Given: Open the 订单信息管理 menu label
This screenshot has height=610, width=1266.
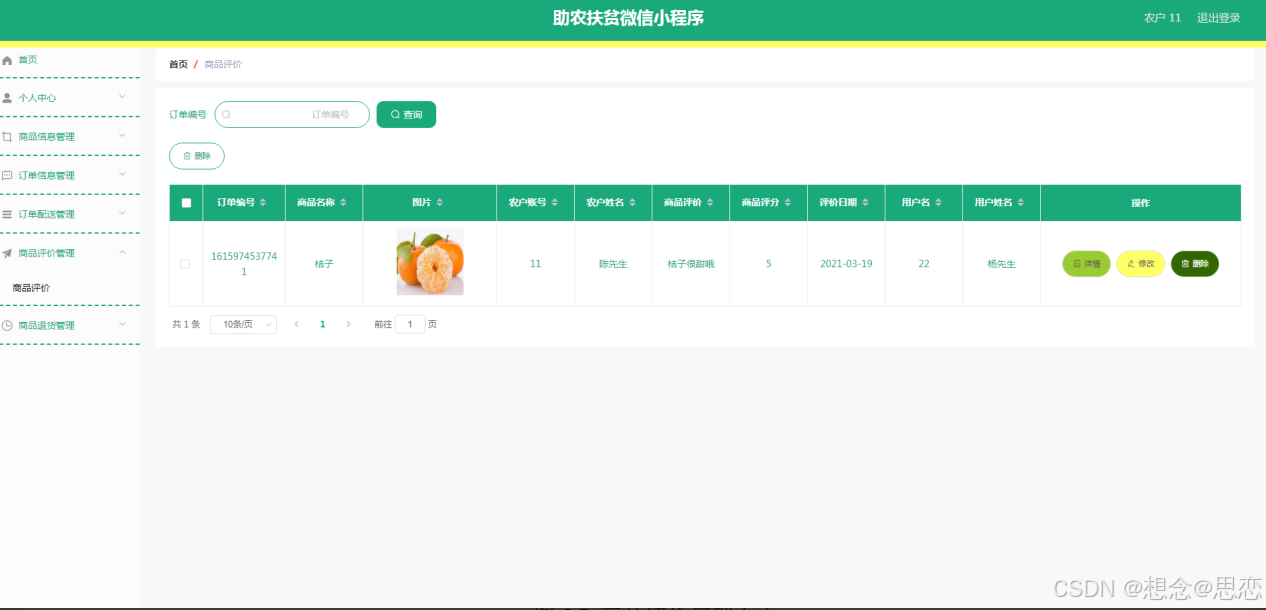Looking at the screenshot, I should pyautogui.click(x=46, y=176).
